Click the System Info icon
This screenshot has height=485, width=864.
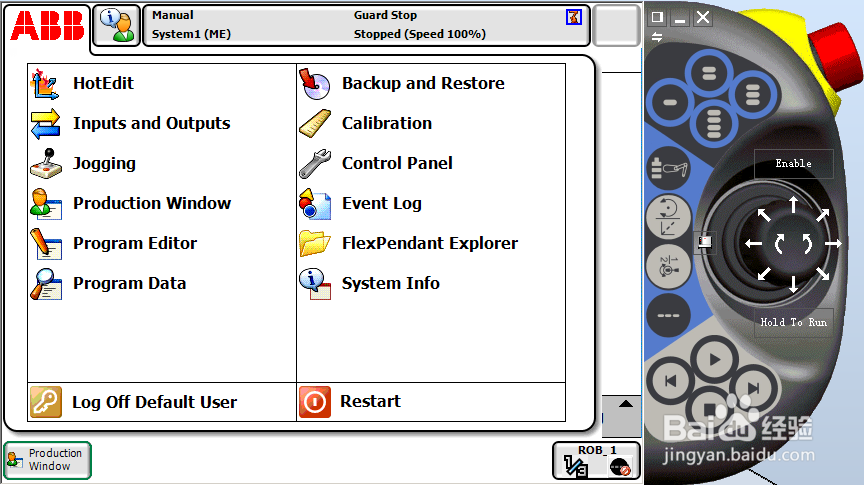pos(315,284)
